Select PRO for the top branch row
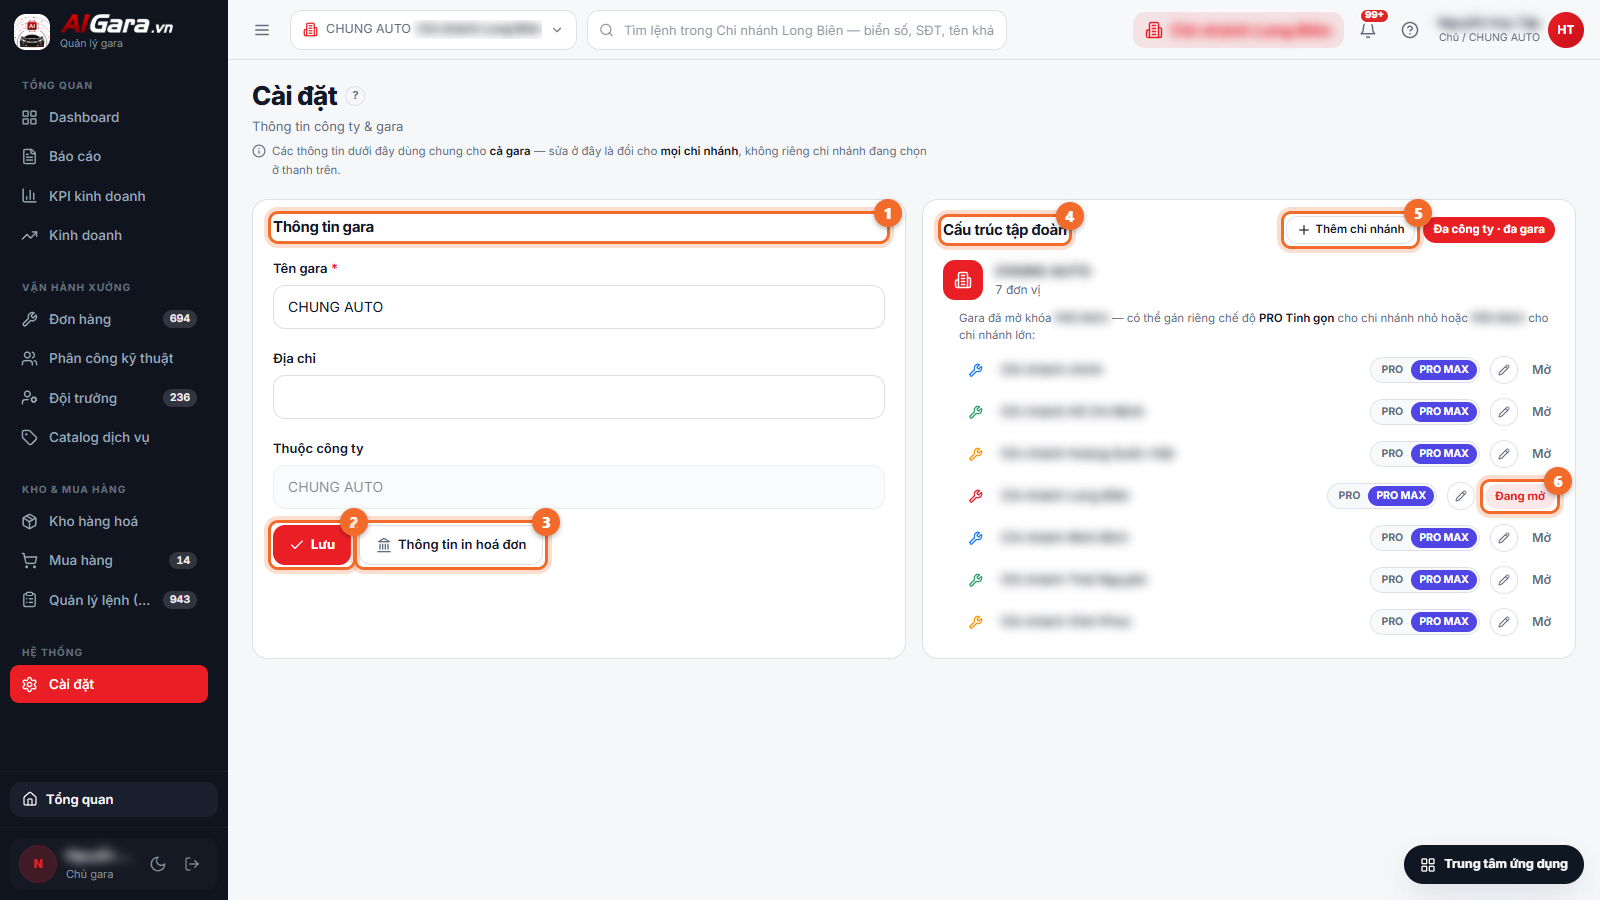 1392,370
